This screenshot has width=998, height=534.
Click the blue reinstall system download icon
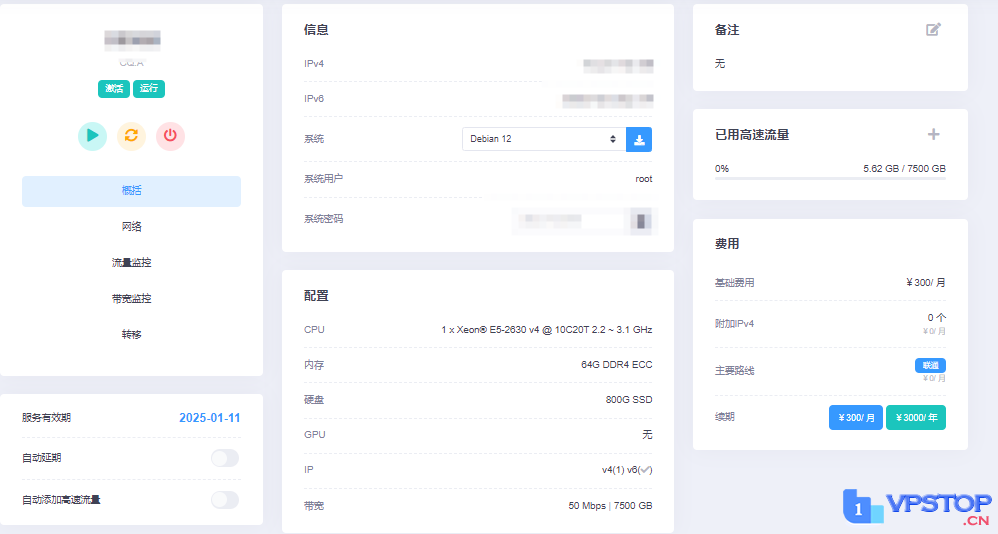[639, 139]
